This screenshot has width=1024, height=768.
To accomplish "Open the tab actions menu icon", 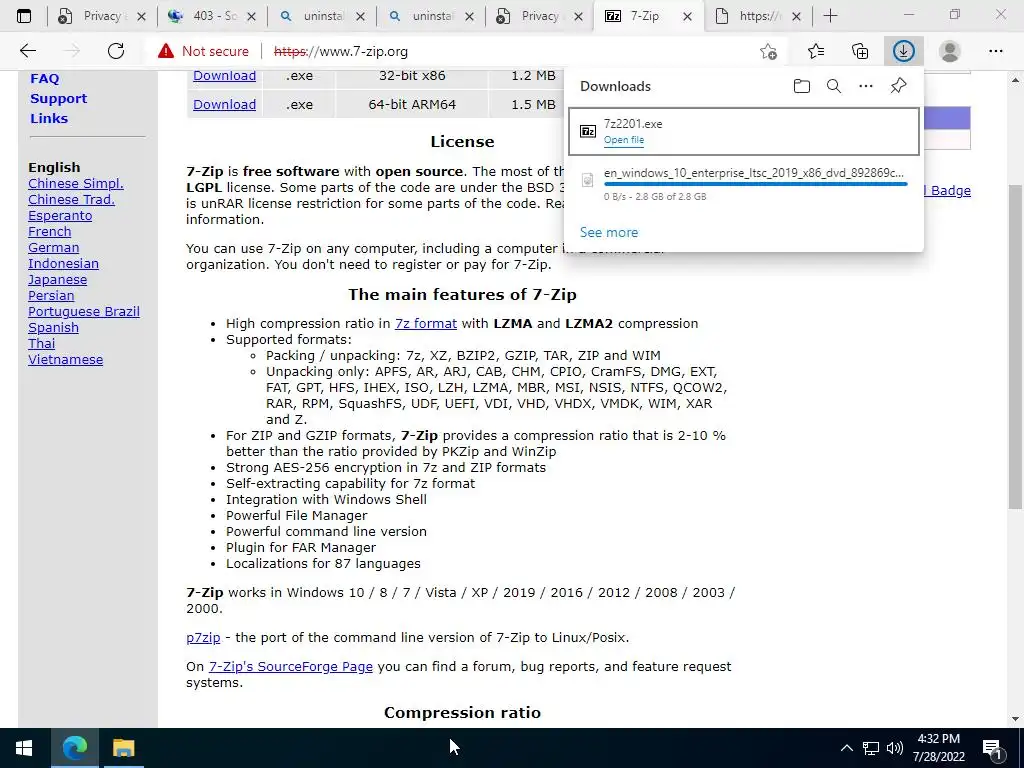I will tap(24, 16).
